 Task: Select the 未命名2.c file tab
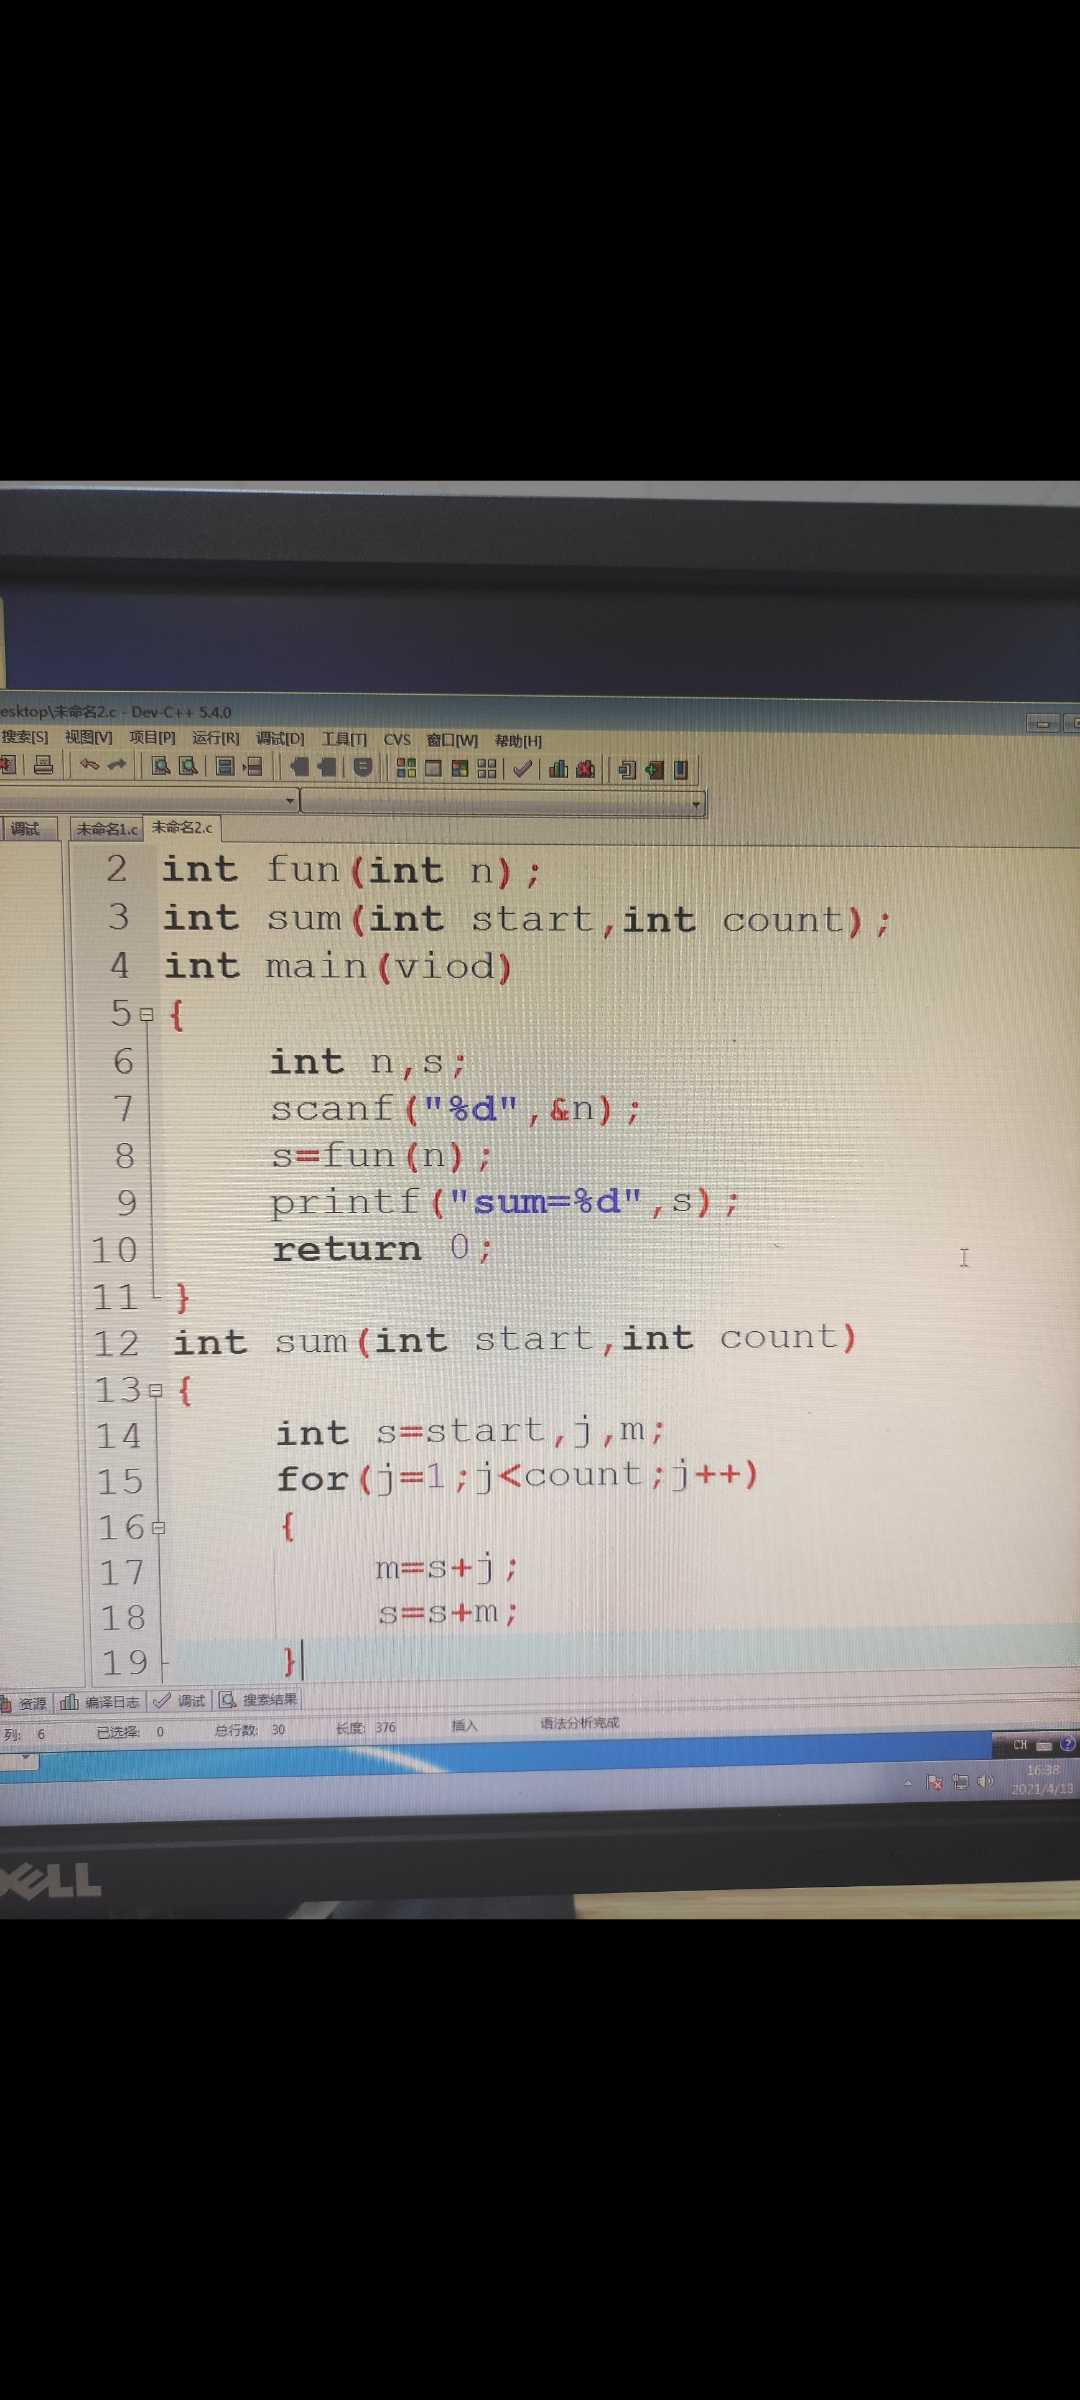182,828
